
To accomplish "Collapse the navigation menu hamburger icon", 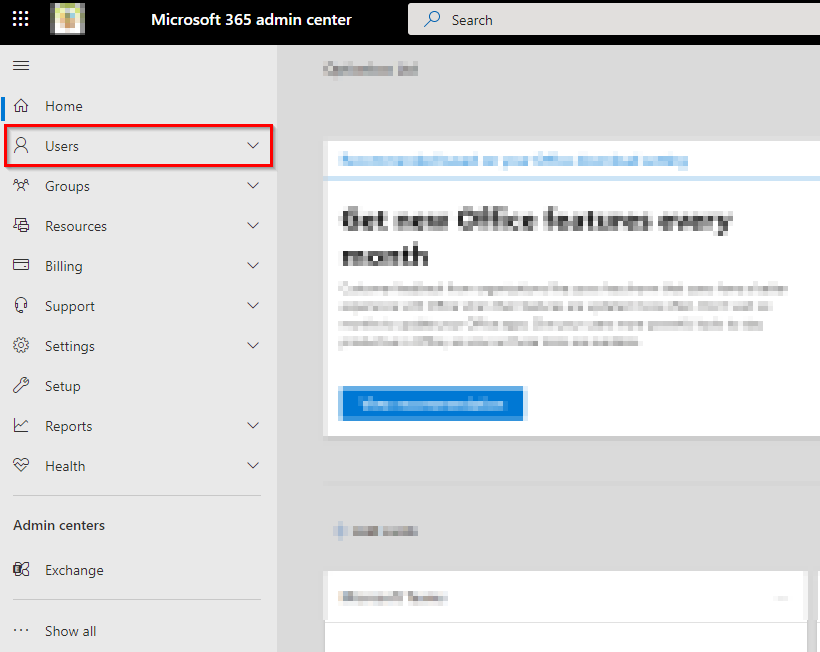I will (x=21, y=65).
